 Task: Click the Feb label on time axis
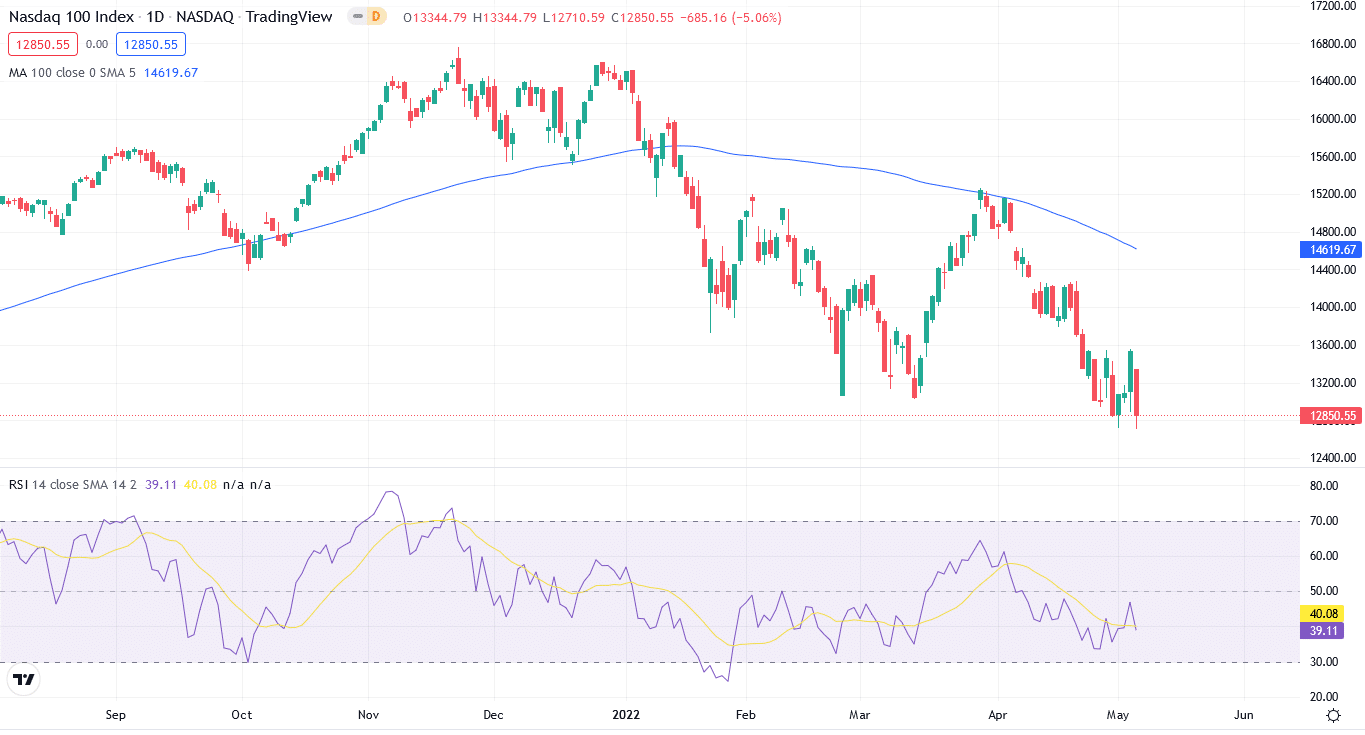pos(745,715)
